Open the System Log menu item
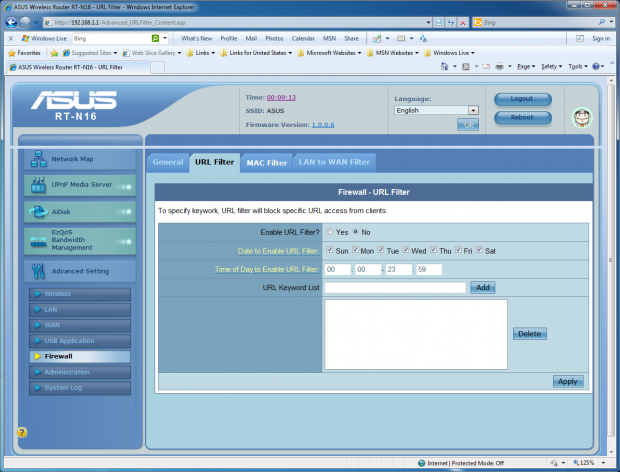Viewport: 620px width, 472px height. pyautogui.click(x=80, y=387)
